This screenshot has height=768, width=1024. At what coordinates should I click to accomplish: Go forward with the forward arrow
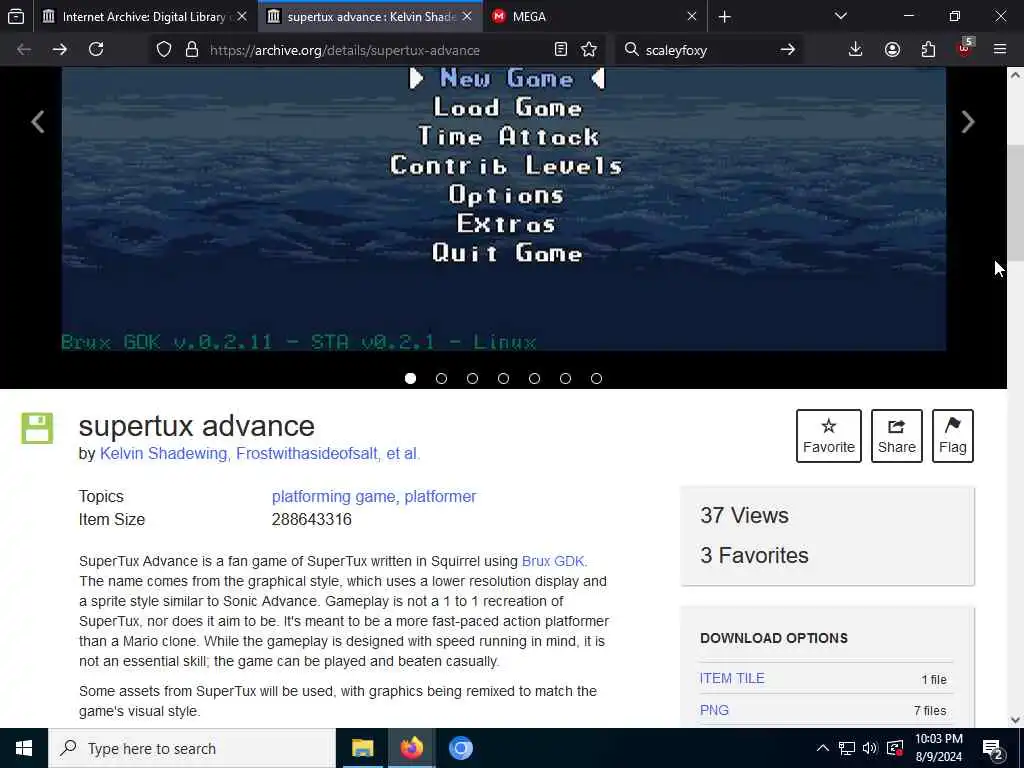[x=59, y=50]
